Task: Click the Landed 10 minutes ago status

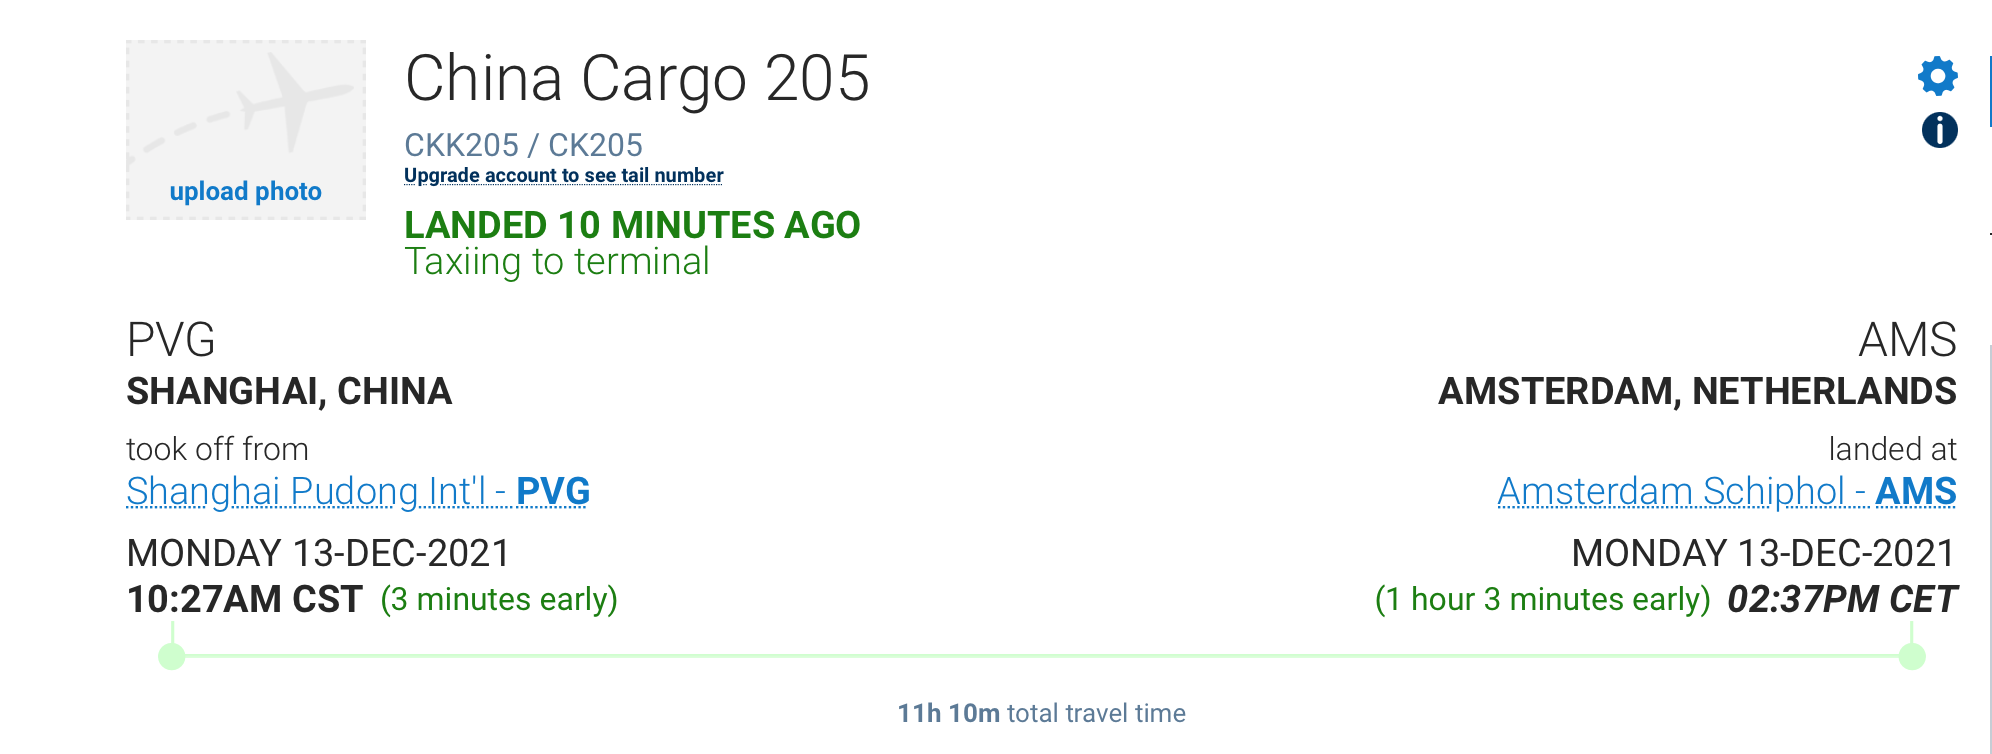Action: (x=632, y=225)
